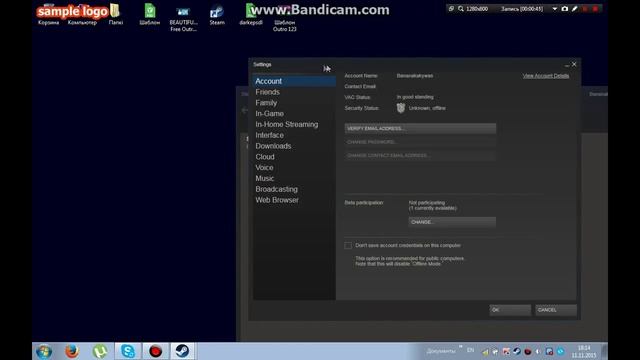Open the Broadcasting settings category
Screen dimensions: 640x360
click(x=294, y=189)
